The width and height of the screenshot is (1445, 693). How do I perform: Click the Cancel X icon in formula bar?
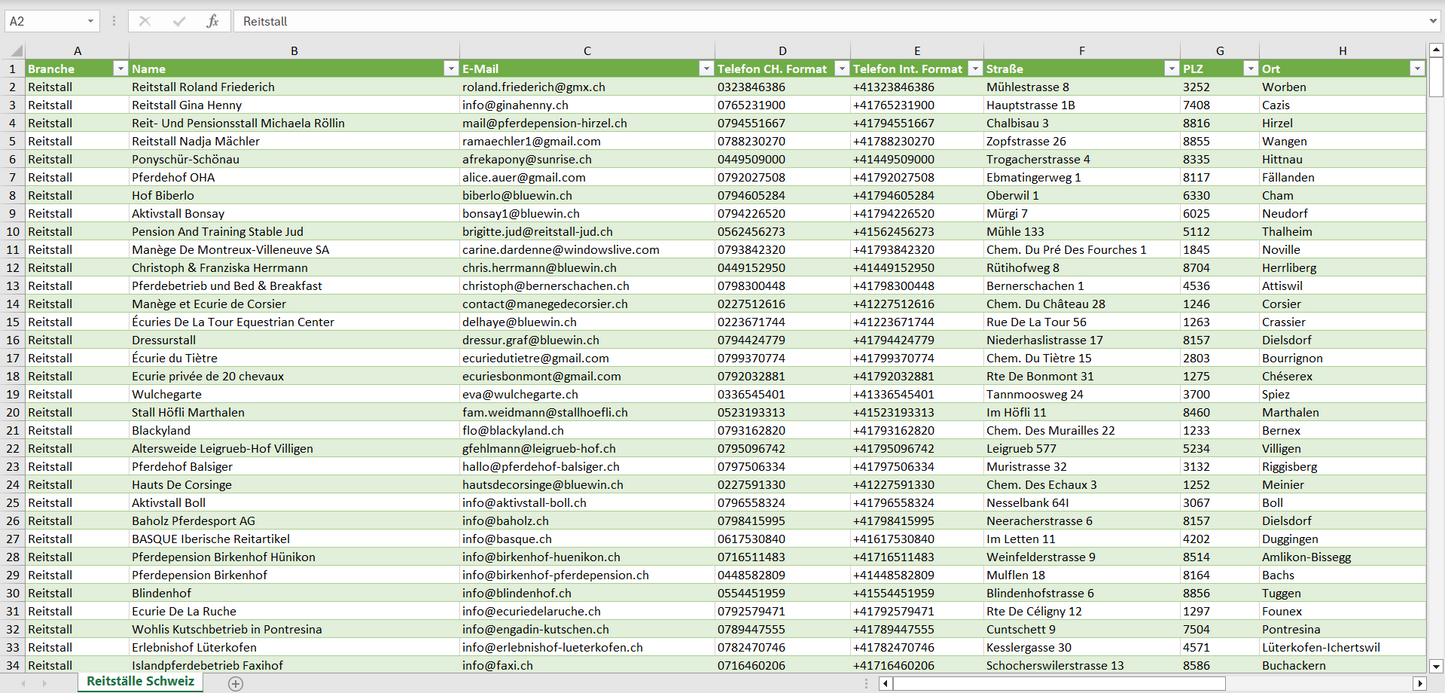point(145,21)
